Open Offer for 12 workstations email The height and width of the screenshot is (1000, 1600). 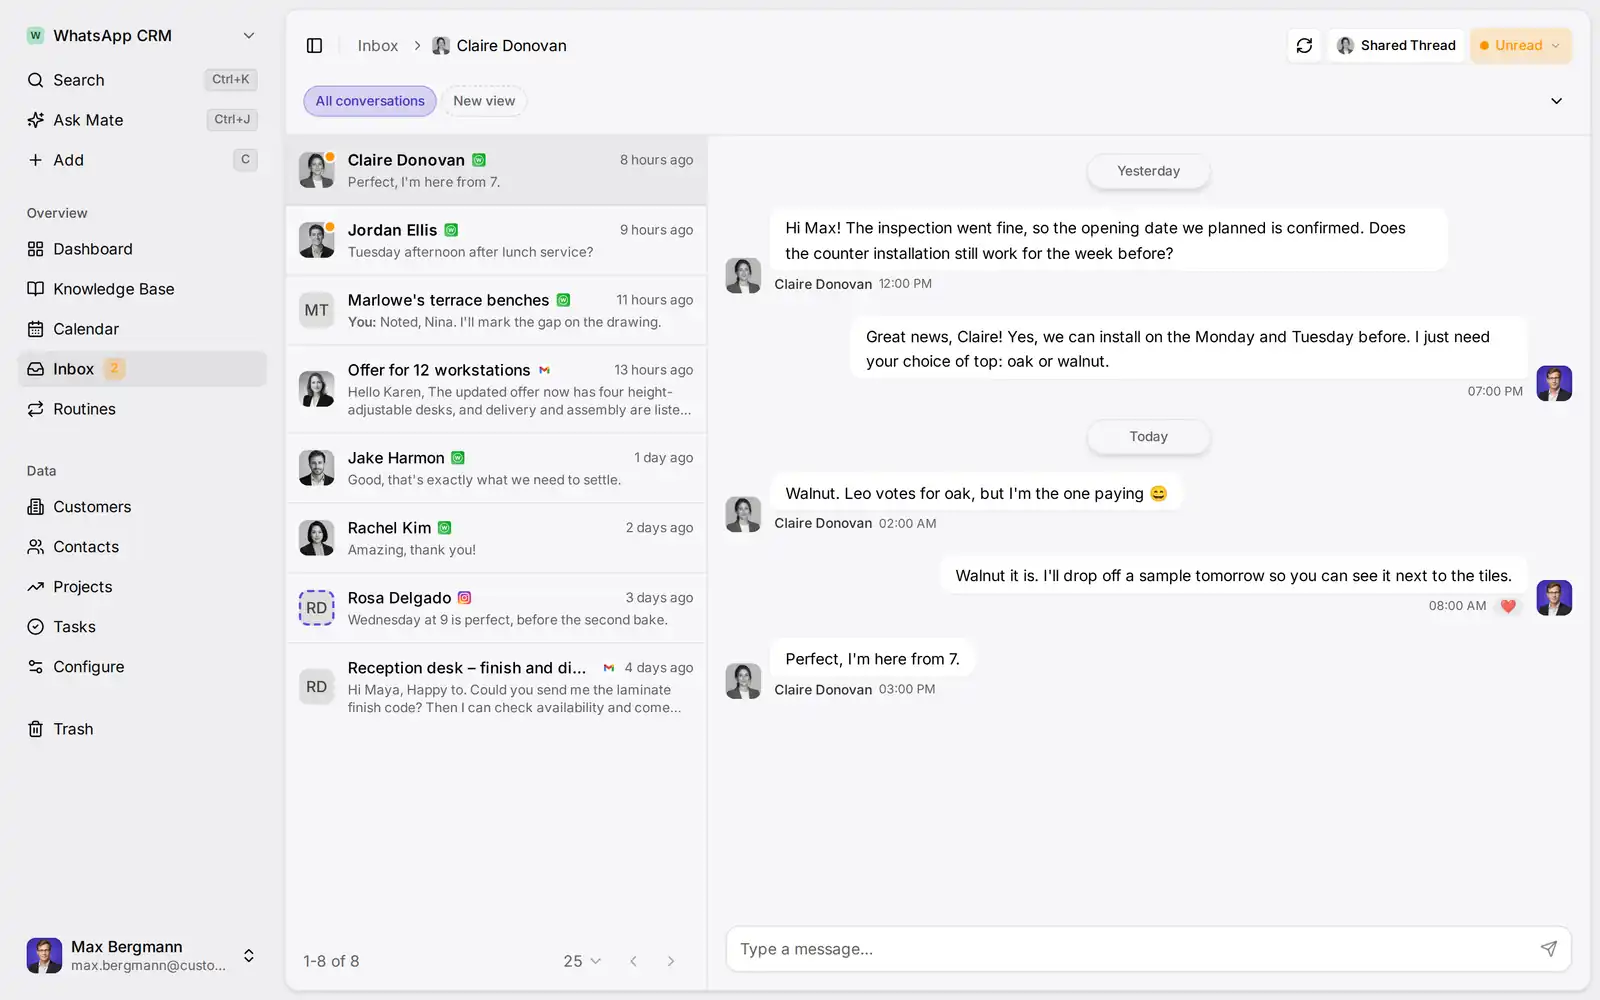point(496,389)
